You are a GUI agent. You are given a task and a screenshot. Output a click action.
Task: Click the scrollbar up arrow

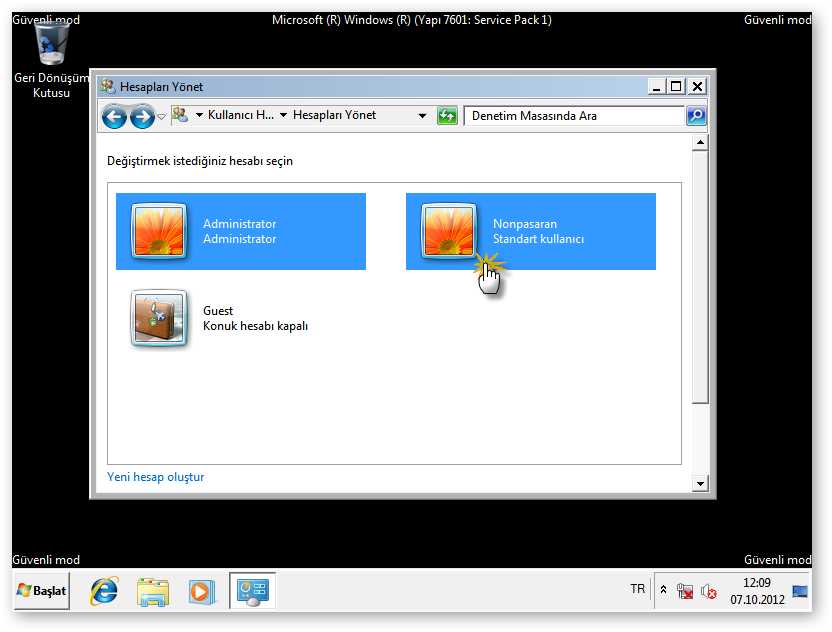(x=700, y=142)
